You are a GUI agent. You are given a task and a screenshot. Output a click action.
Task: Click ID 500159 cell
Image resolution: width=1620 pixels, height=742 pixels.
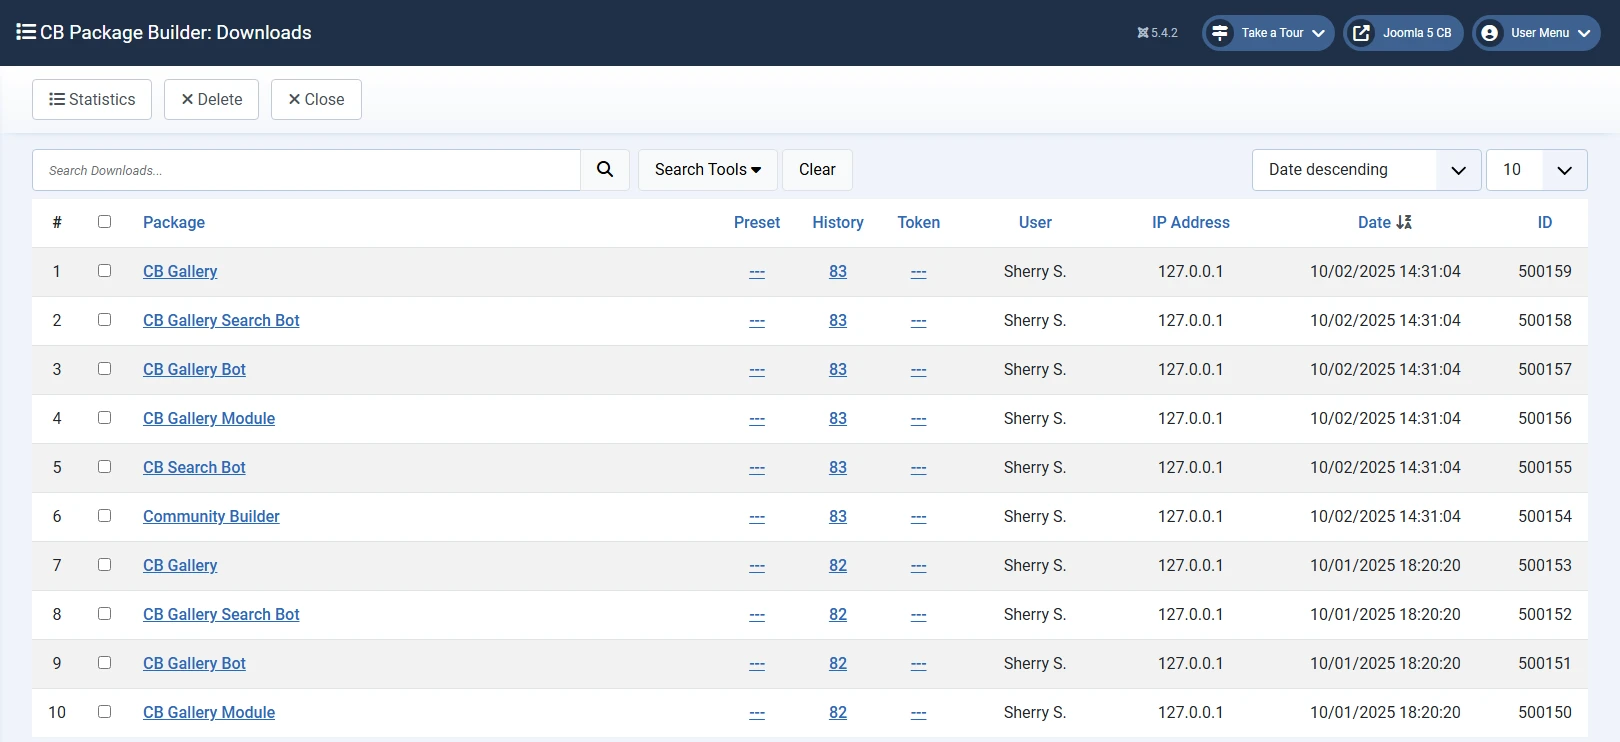pyautogui.click(x=1545, y=271)
